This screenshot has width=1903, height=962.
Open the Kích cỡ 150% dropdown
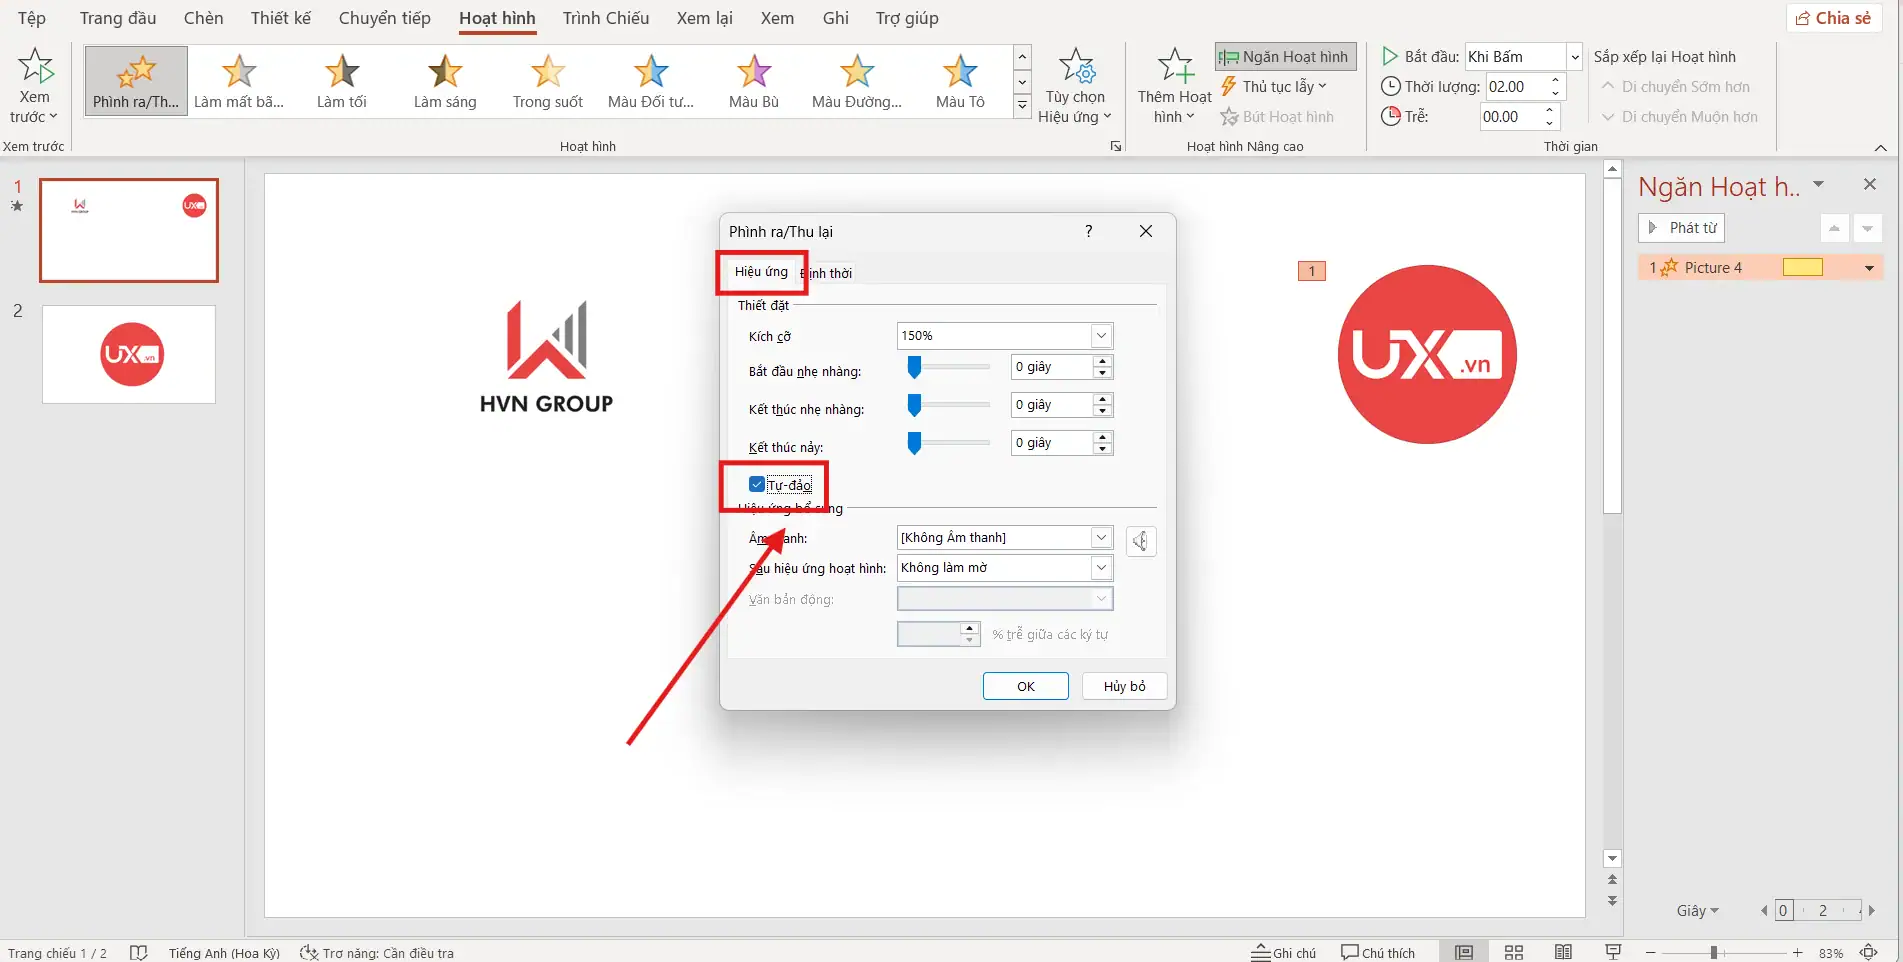point(1101,336)
